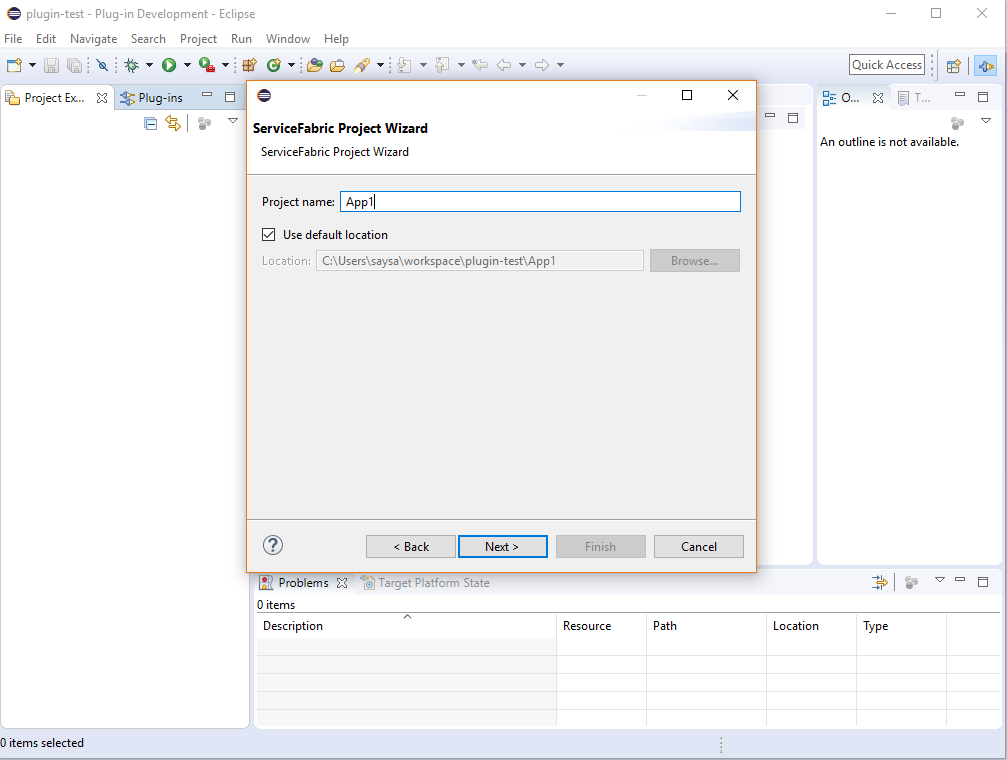The image size is (1007, 760).
Task: Click the Open Type icon in toolbar
Action: click(315, 65)
